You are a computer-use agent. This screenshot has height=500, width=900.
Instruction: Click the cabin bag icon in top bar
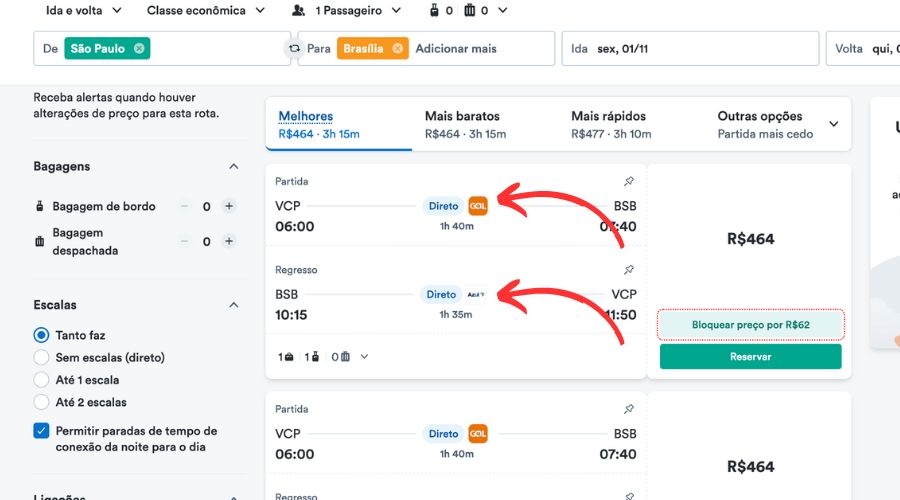pos(435,10)
